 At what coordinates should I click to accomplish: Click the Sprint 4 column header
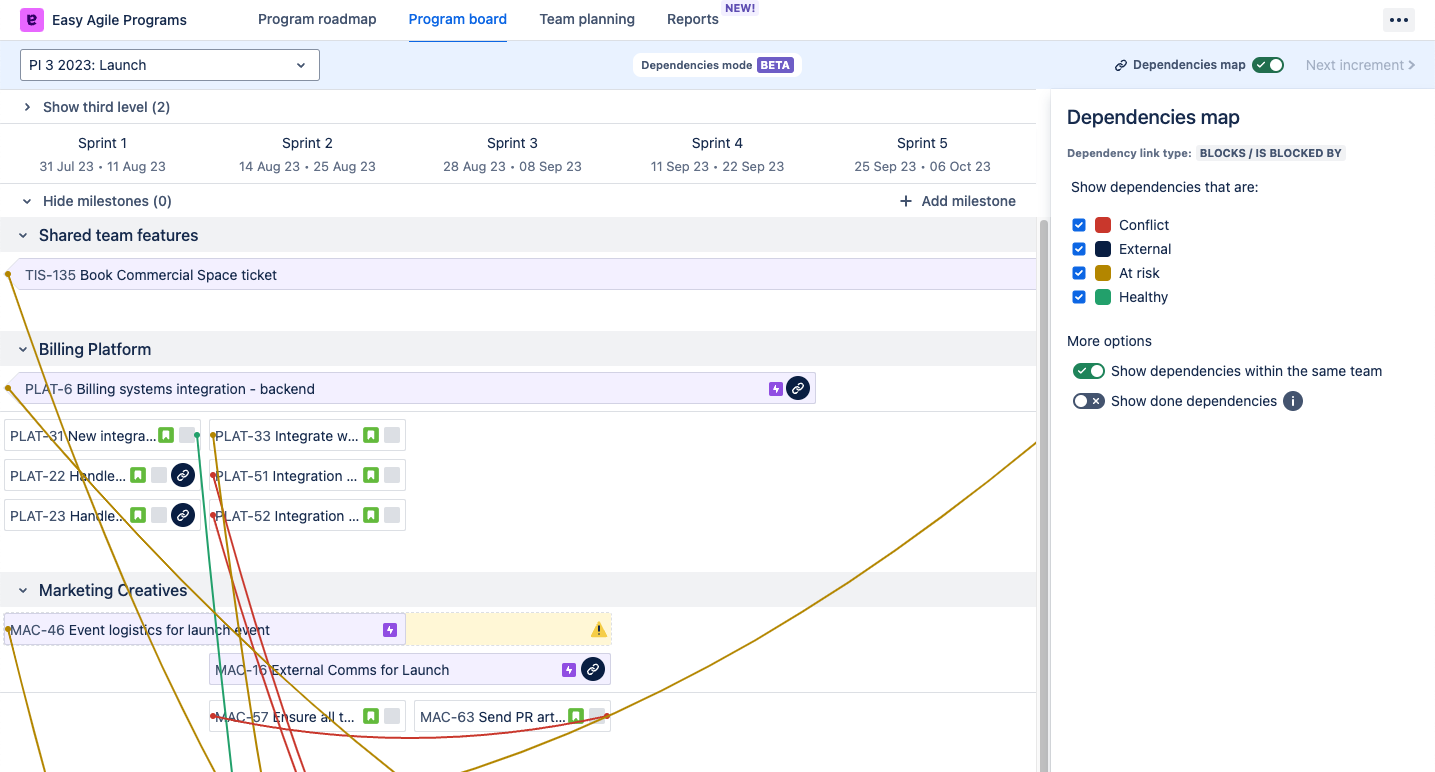pos(717,154)
